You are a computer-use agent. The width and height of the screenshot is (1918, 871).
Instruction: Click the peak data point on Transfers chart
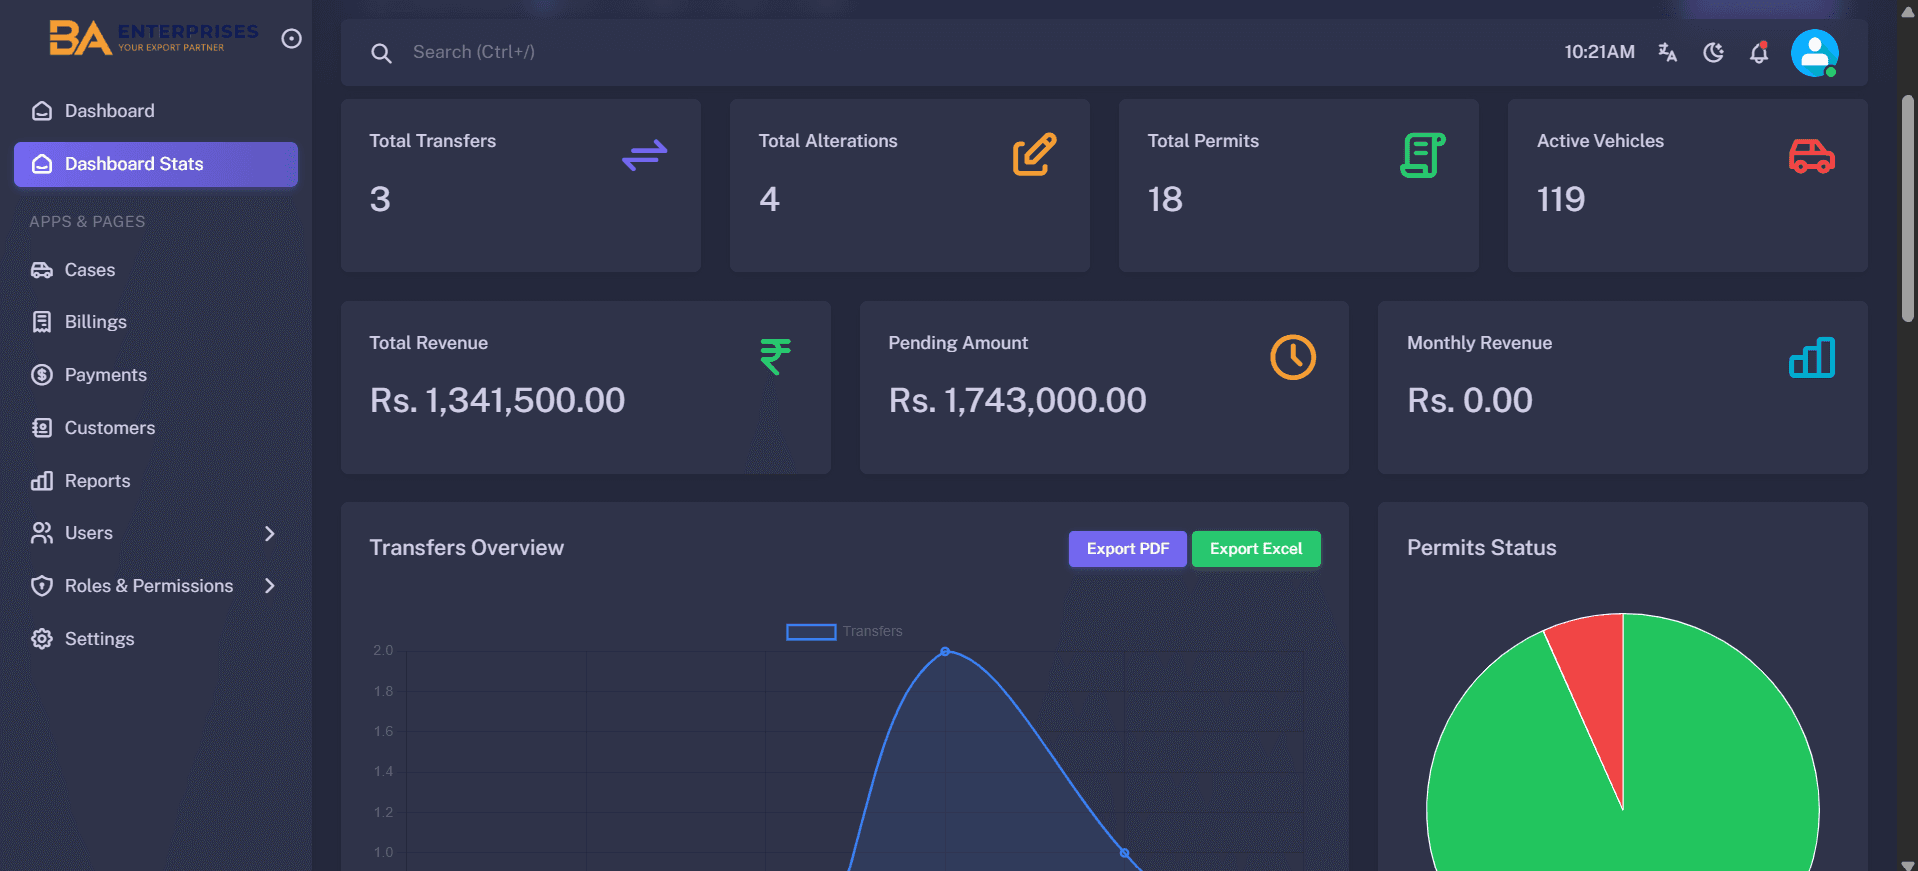pyautogui.click(x=945, y=652)
